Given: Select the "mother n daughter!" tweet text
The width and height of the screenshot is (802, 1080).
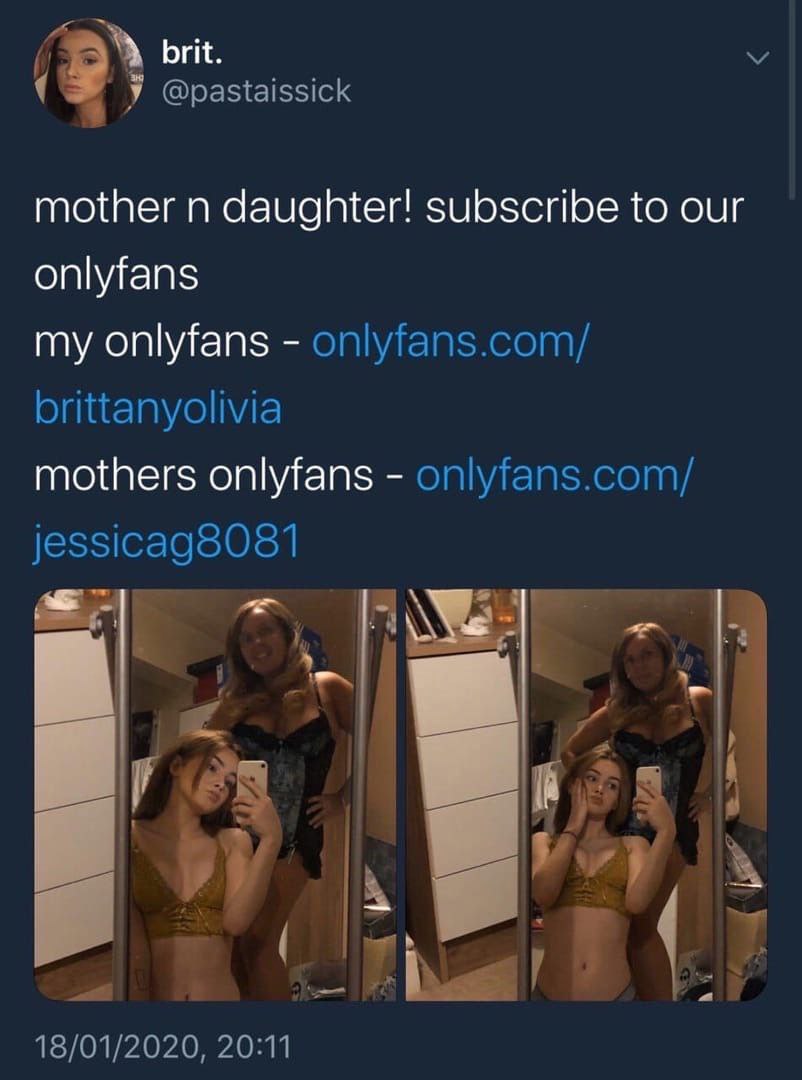Looking at the screenshot, I should (x=225, y=208).
